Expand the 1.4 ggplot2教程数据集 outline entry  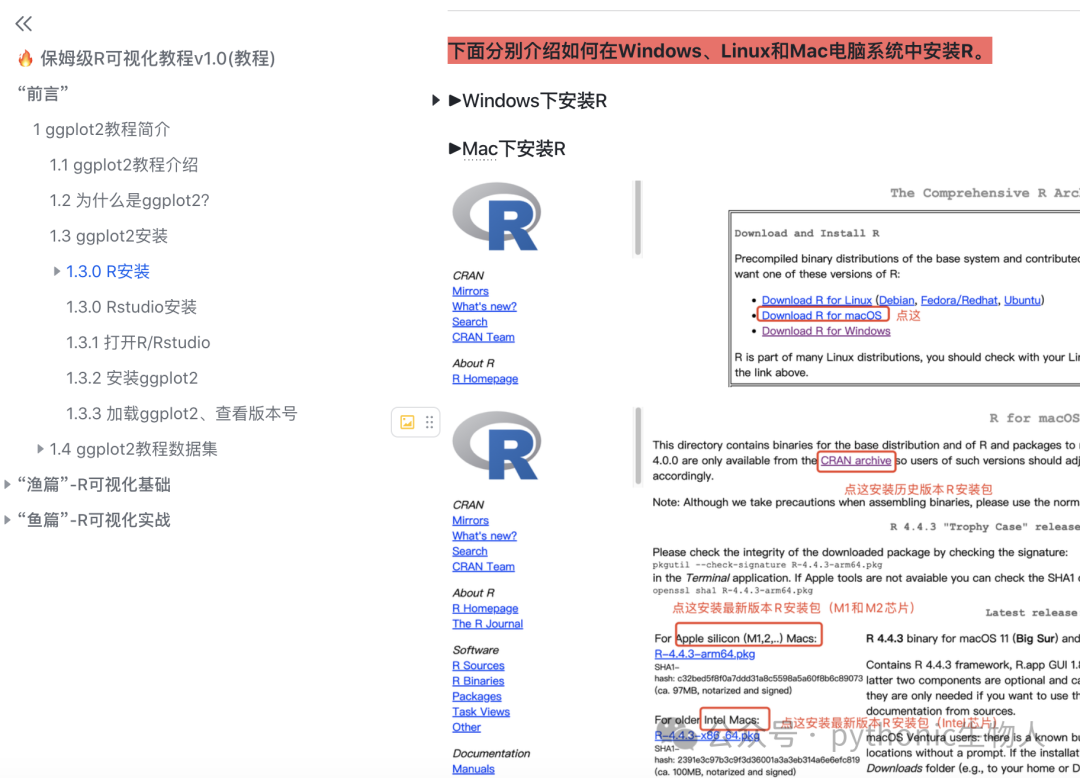pyautogui.click(x=41, y=449)
